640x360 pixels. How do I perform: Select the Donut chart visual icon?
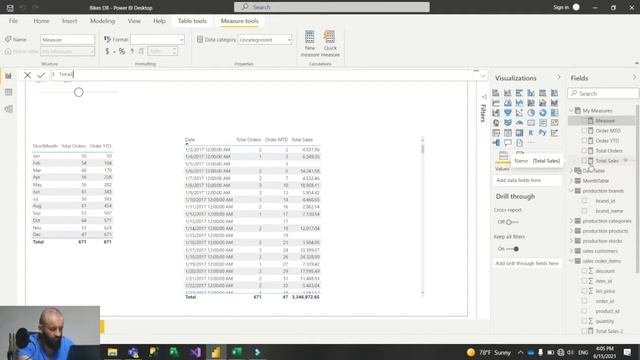click(x=542, y=113)
